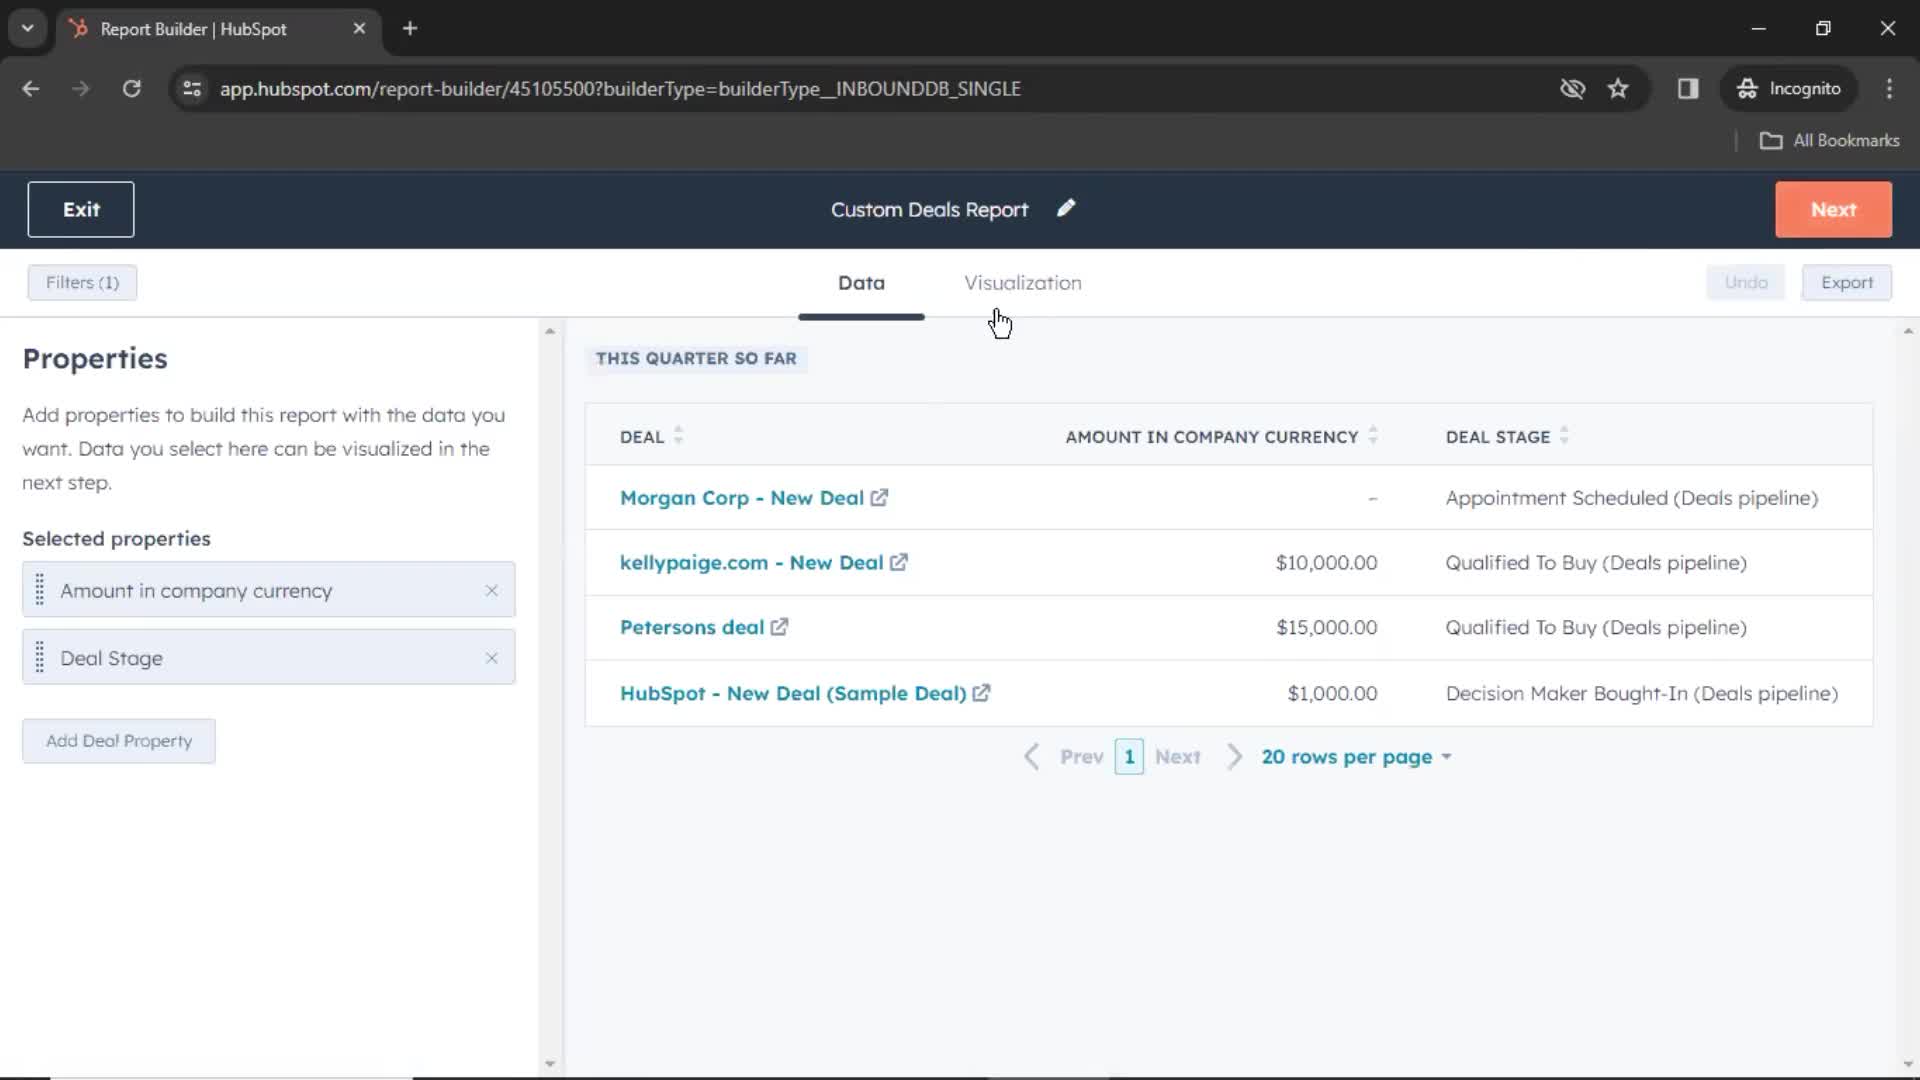Click the tracking protection eye icon
The image size is (1920, 1080).
(x=1573, y=89)
